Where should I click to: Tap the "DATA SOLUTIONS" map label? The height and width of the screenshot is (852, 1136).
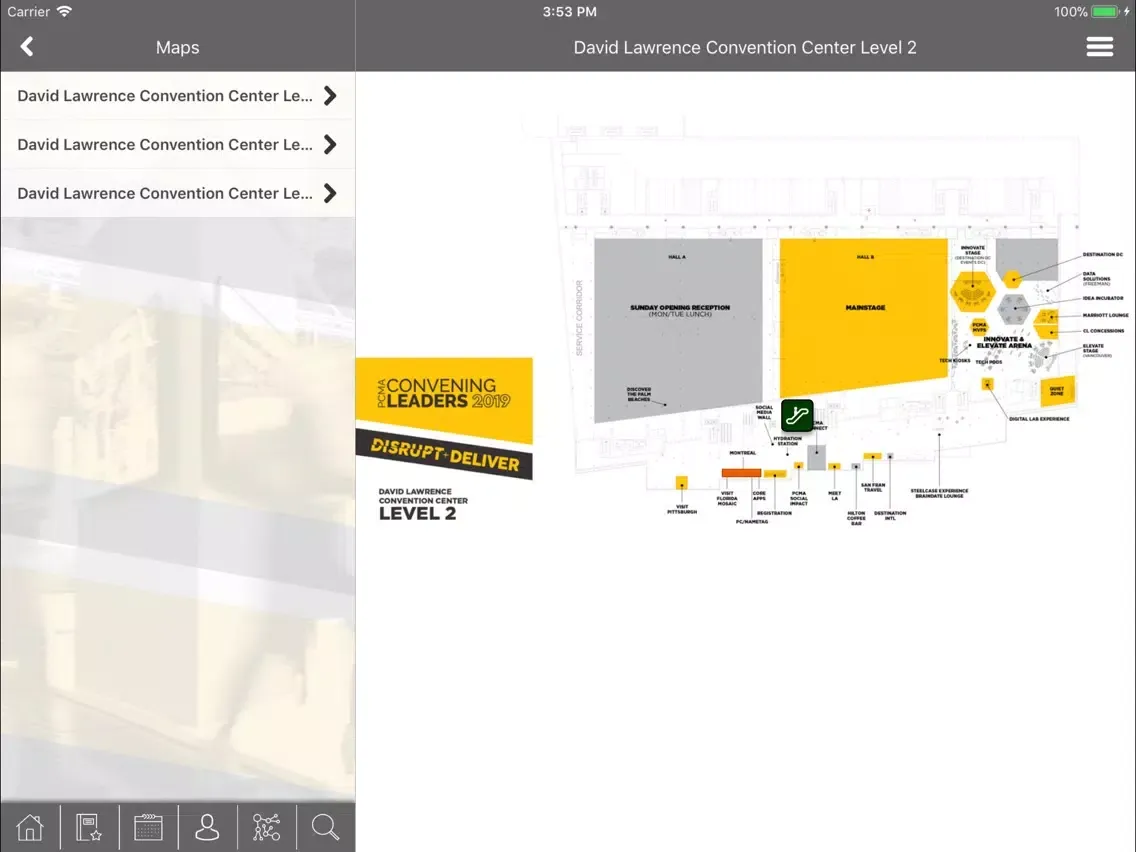click(x=1096, y=277)
